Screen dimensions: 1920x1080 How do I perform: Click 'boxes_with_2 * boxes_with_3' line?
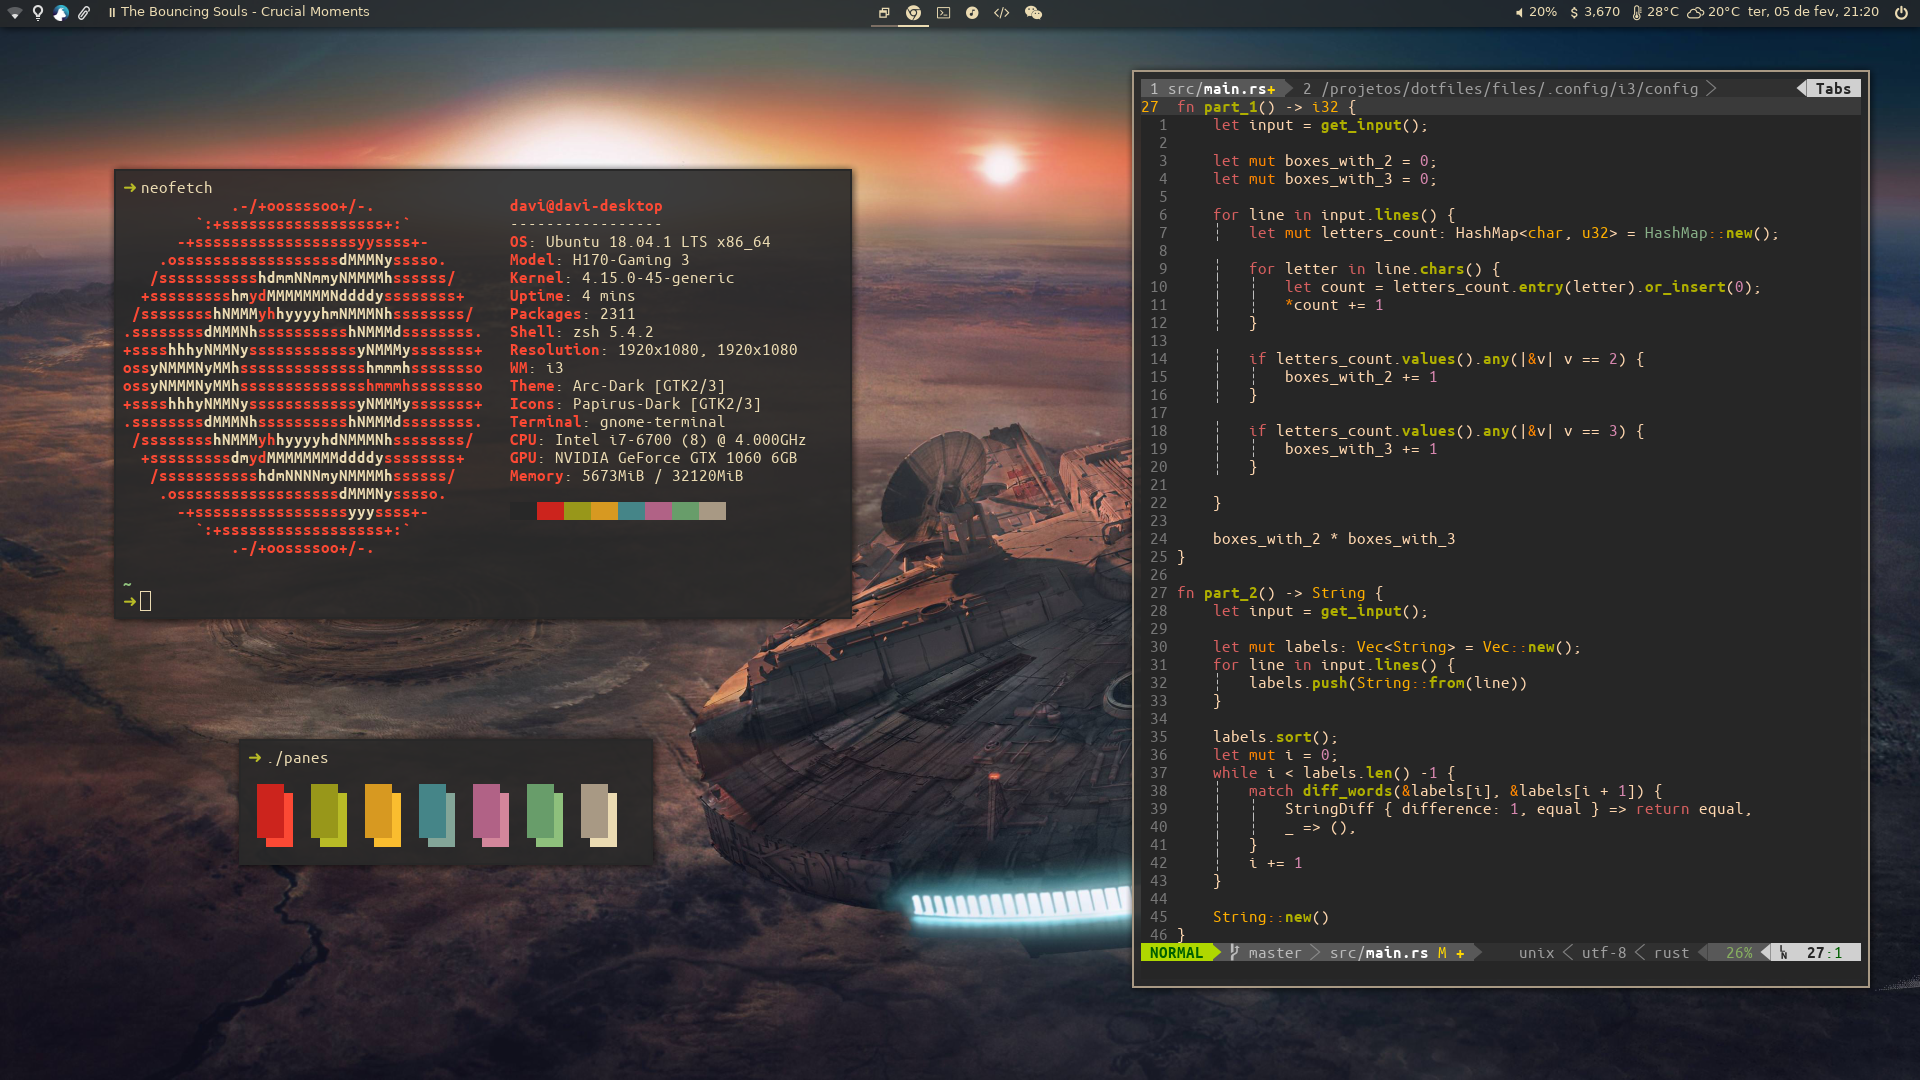point(1334,539)
